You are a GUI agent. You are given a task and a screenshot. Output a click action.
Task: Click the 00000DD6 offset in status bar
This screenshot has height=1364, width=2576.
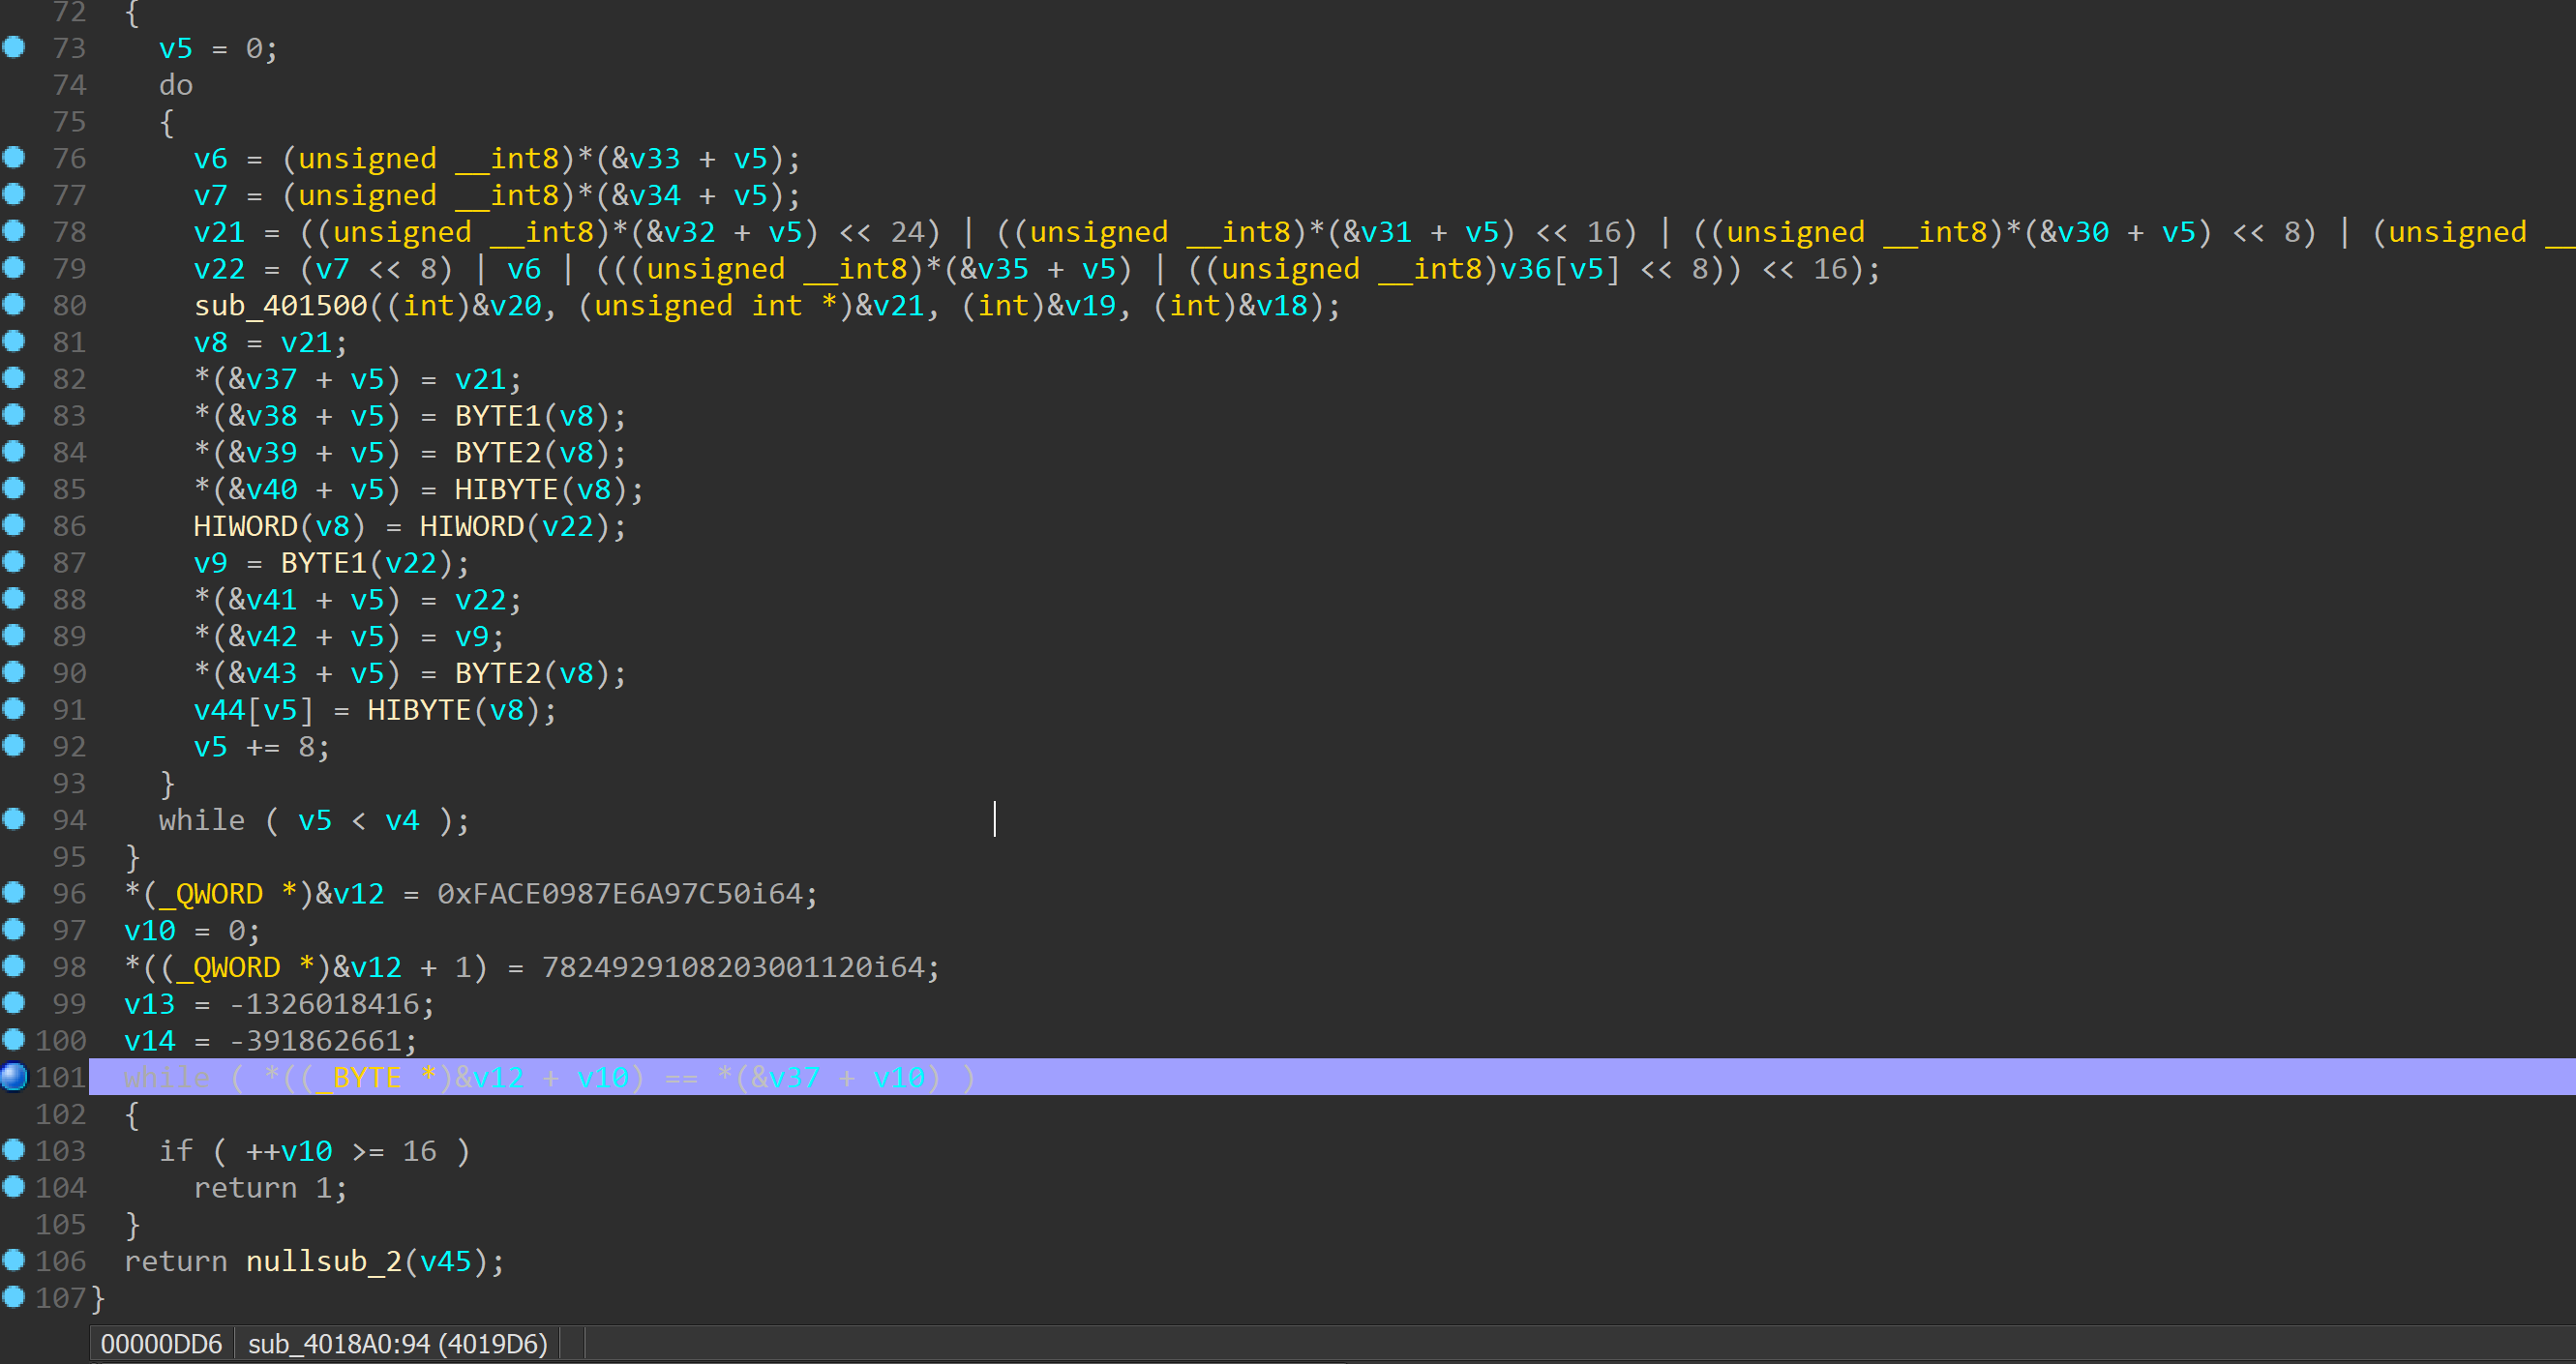point(161,1344)
